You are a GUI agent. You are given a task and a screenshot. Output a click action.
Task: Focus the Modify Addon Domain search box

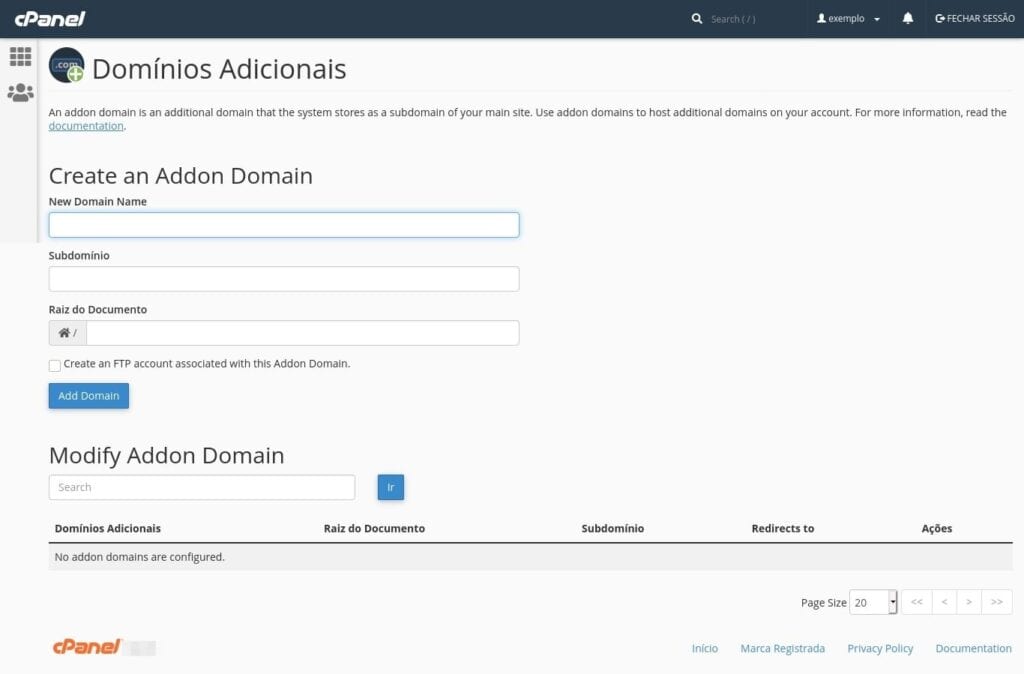click(202, 487)
